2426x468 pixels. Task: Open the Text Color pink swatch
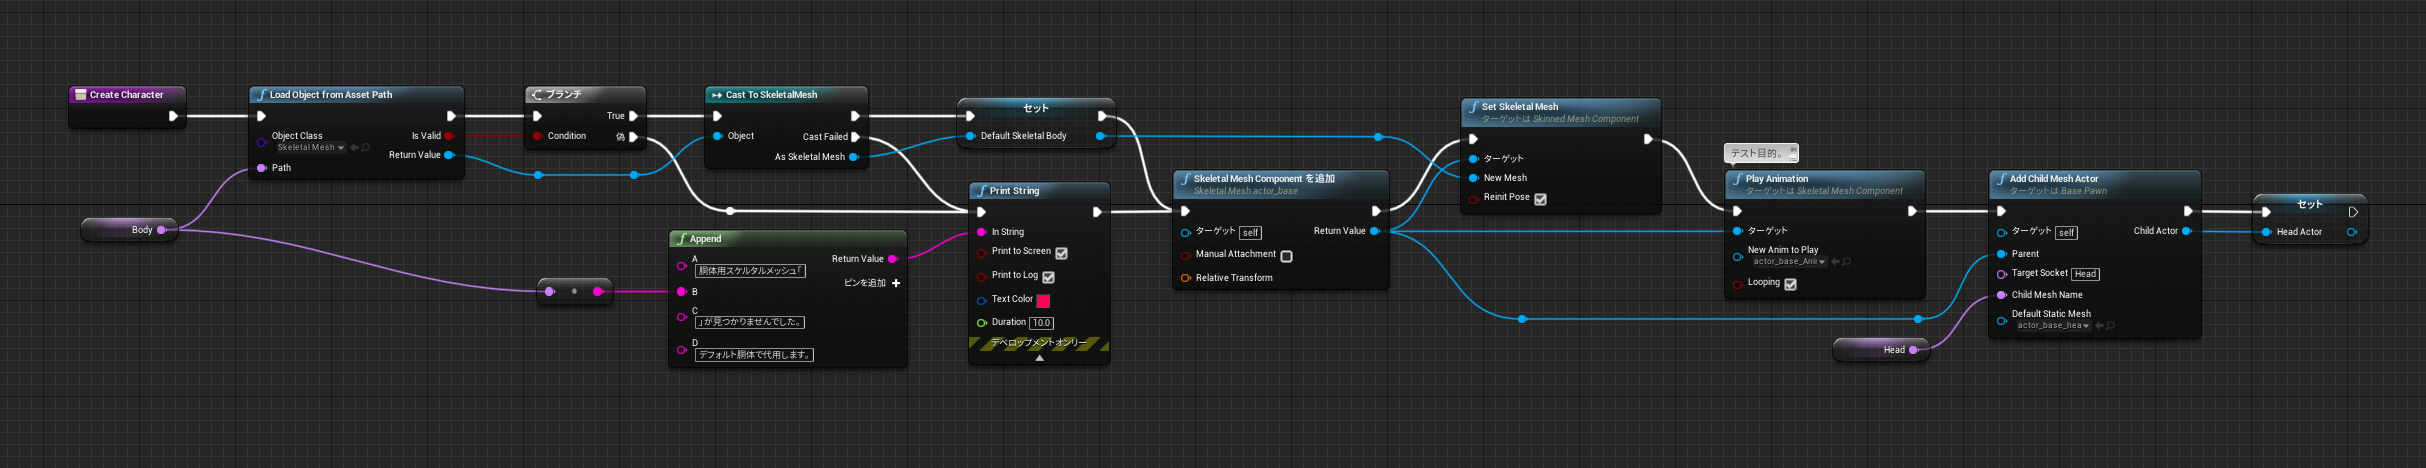click(x=1043, y=301)
